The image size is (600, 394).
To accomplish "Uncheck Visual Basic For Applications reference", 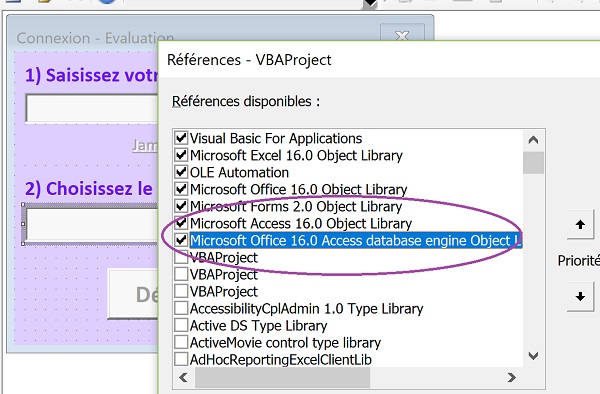I will coord(181,138).
